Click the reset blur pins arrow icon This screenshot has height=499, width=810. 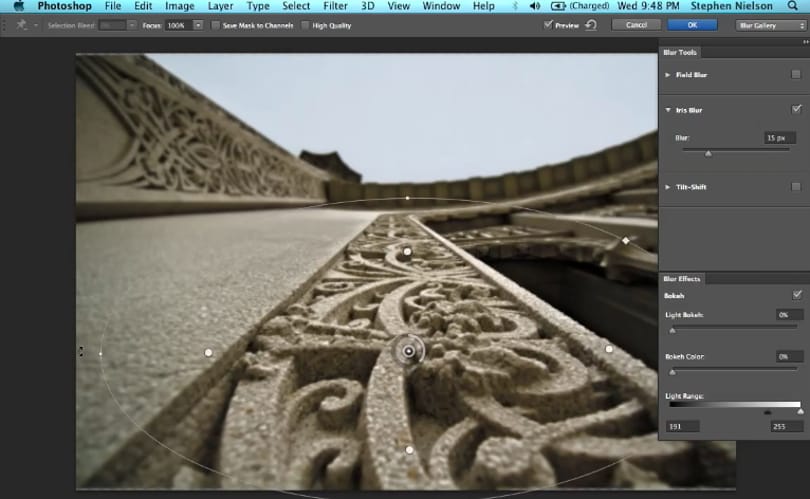click(x=591, y=25)
